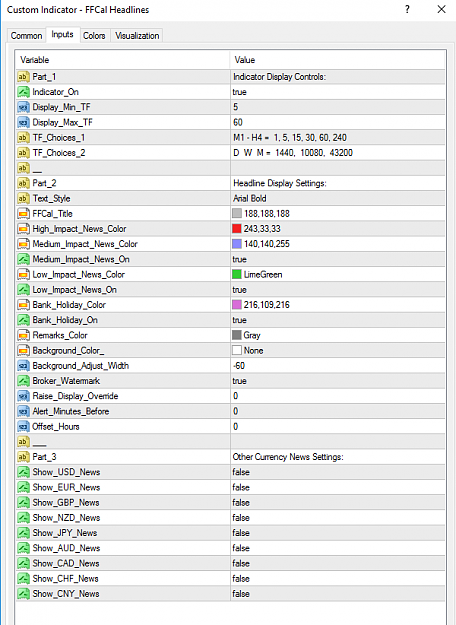
Task: Click the color icon beside Medium_Impact_News_Color
Action: (24, 244)
